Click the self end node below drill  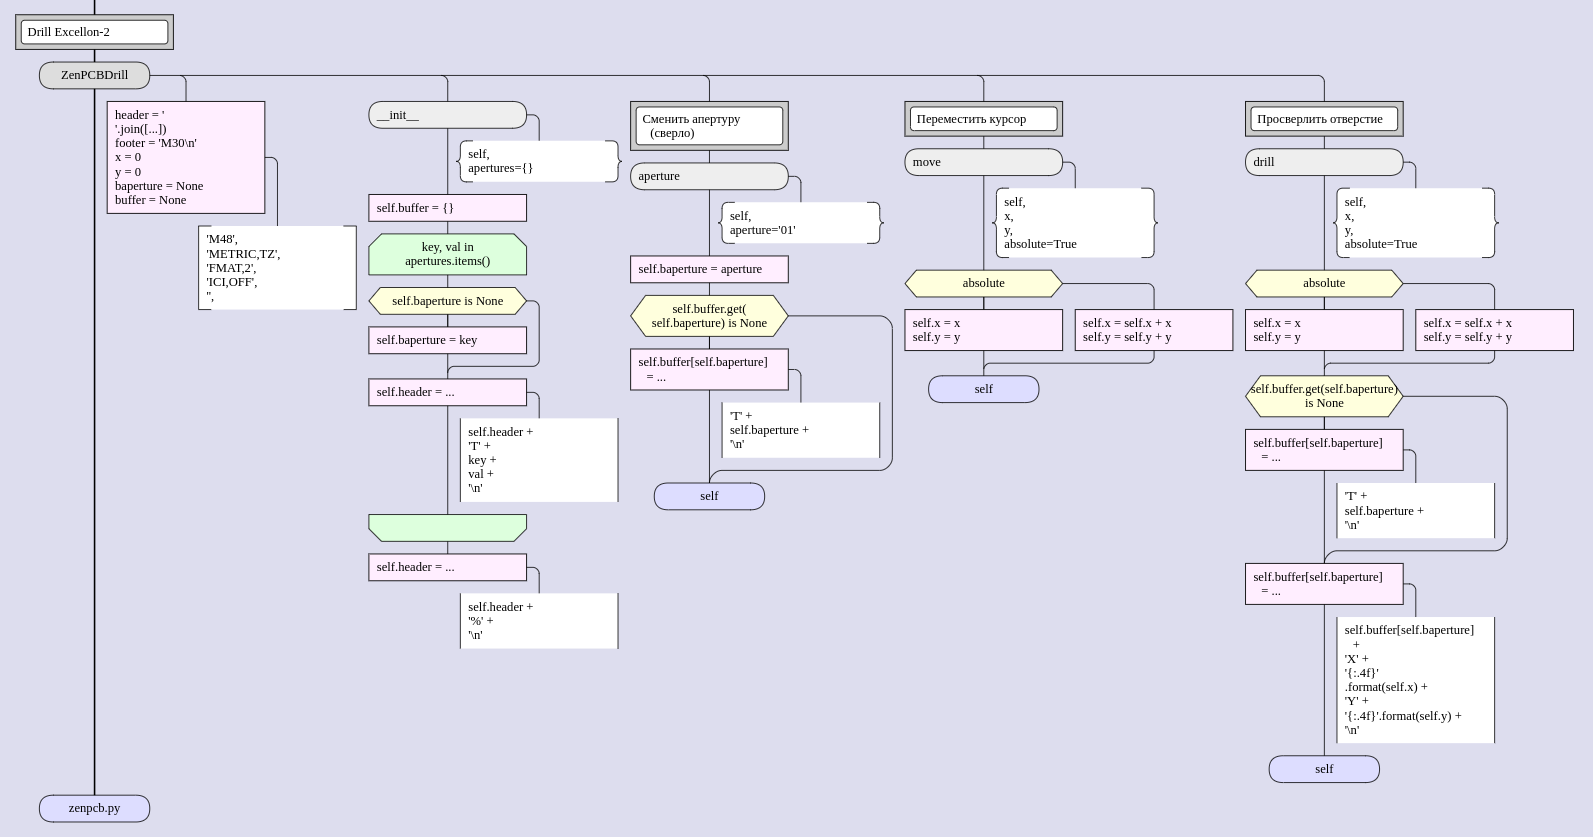(x=1323, y=769)
